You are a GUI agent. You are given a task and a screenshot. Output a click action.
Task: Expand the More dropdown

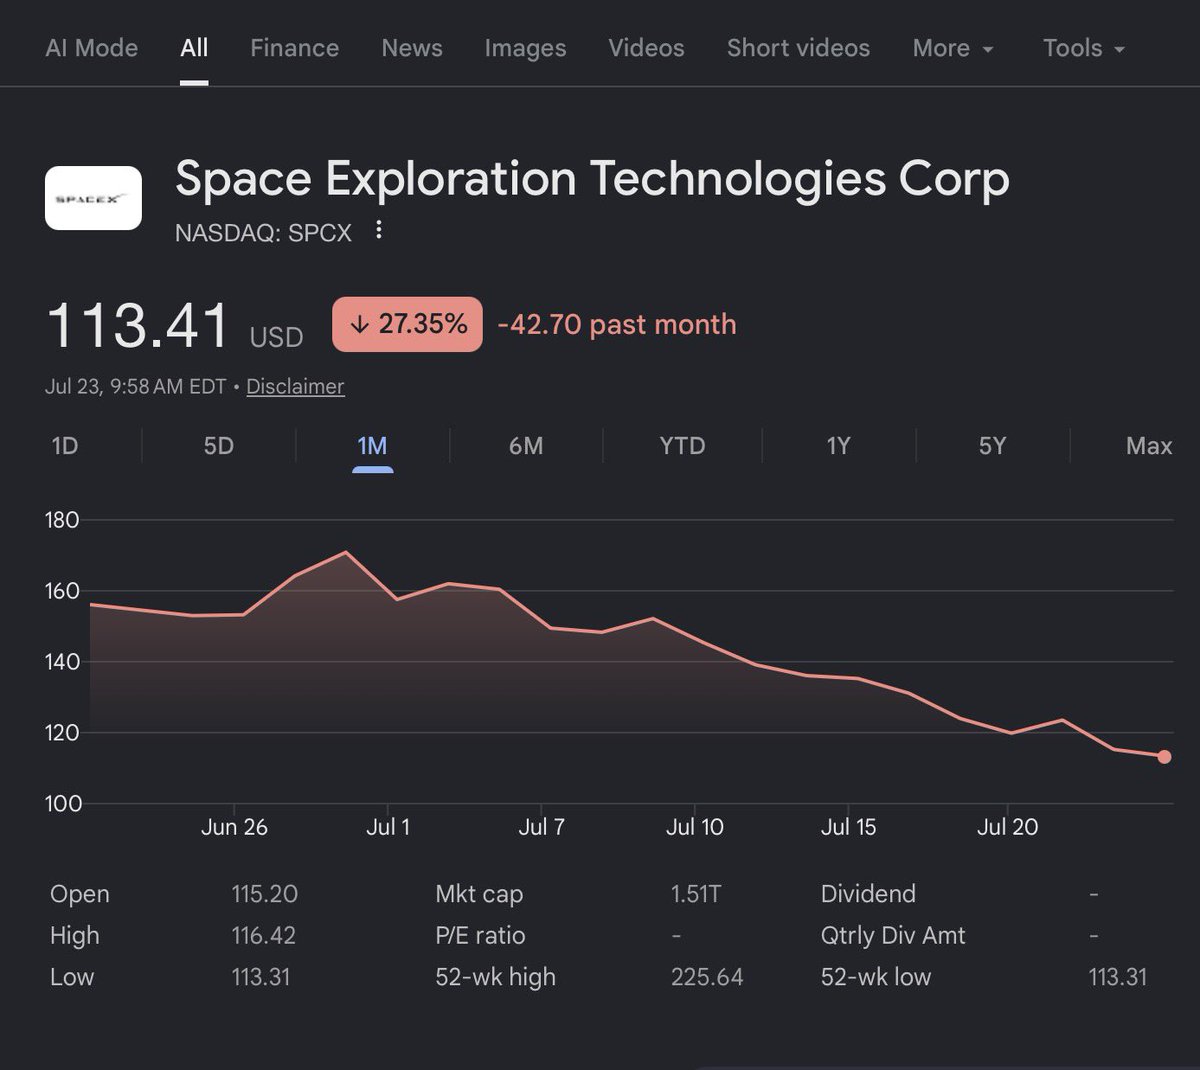(953, 48)
